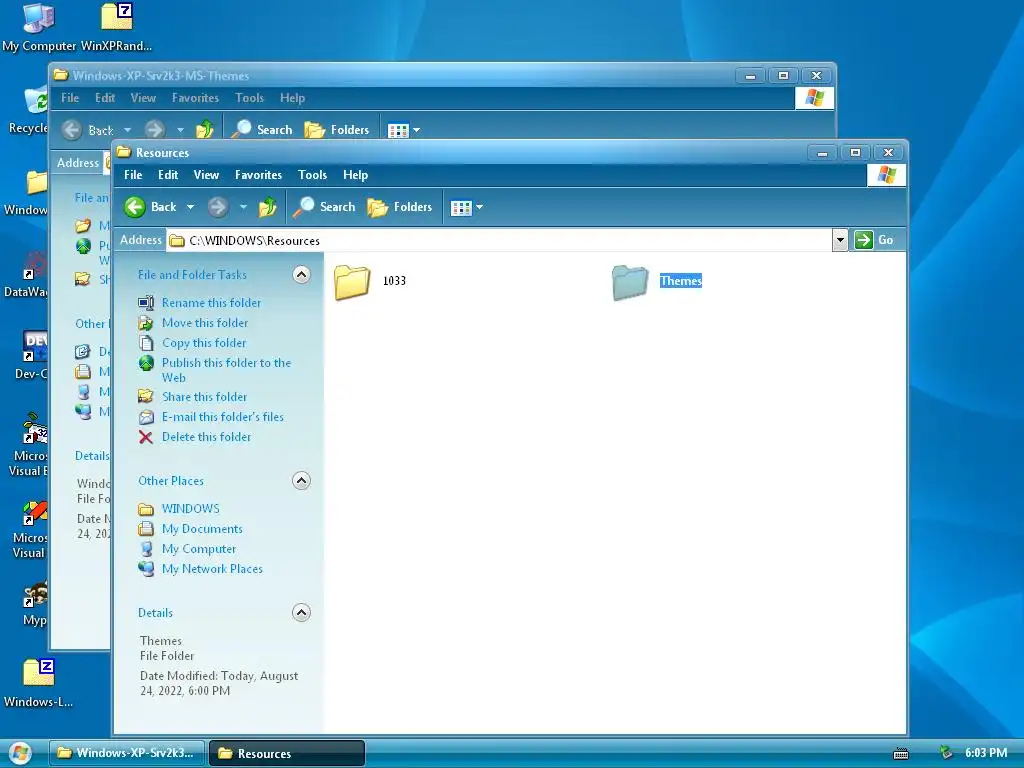Open the Edit menu of the Resources window
Screen dimensions: 1024x768
tap(168, 175)
